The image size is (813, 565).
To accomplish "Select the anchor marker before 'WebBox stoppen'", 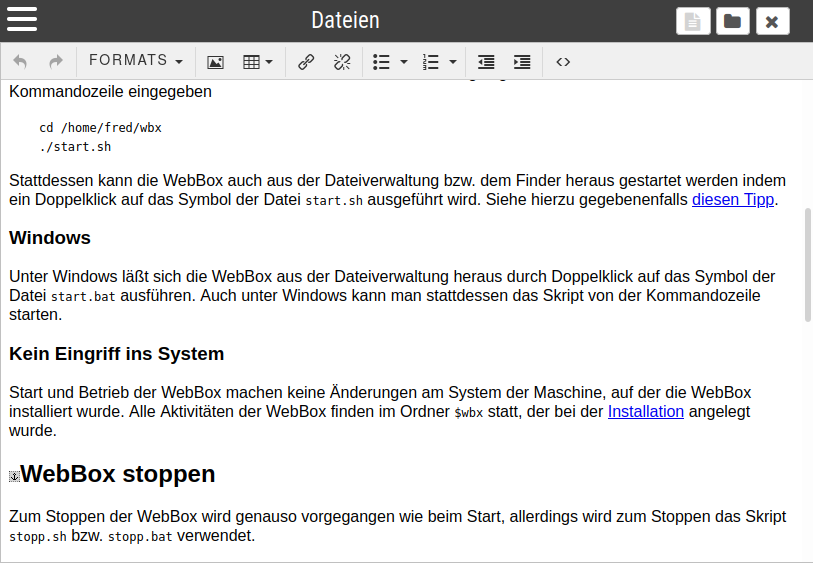I will tap(15, 476).
